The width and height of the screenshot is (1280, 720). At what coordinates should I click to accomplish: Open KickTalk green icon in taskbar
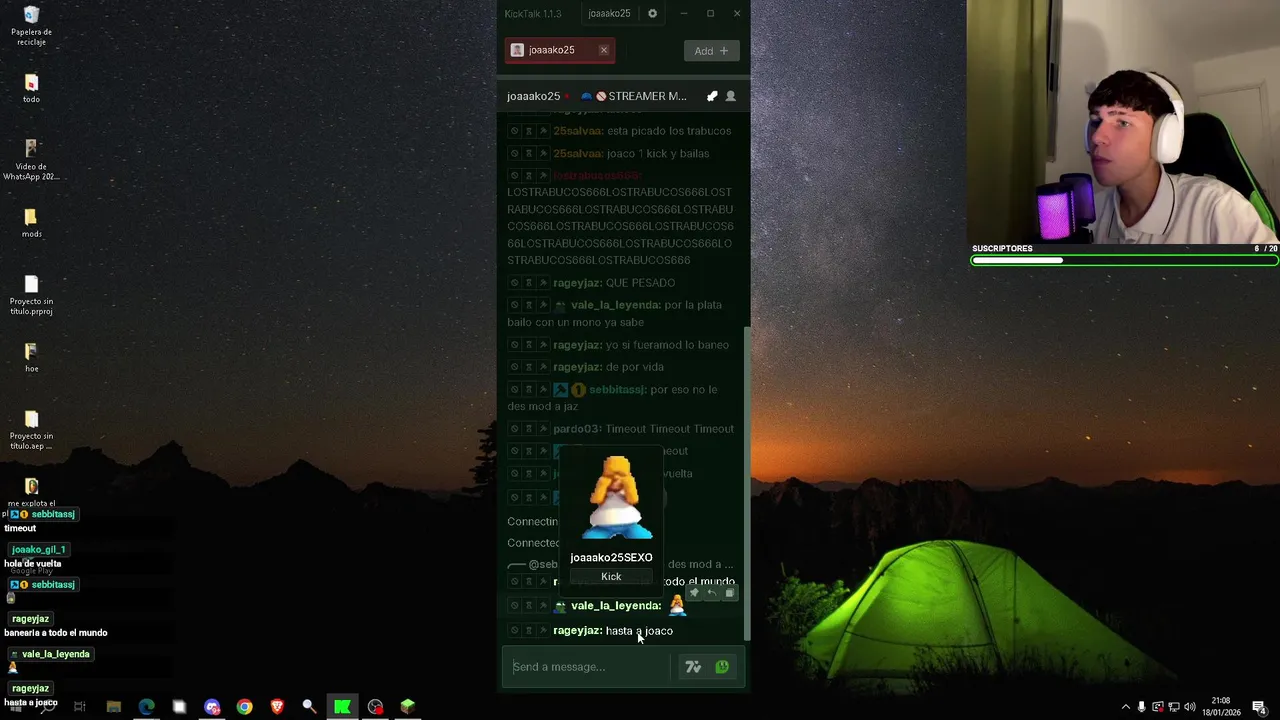coord(342,707)
